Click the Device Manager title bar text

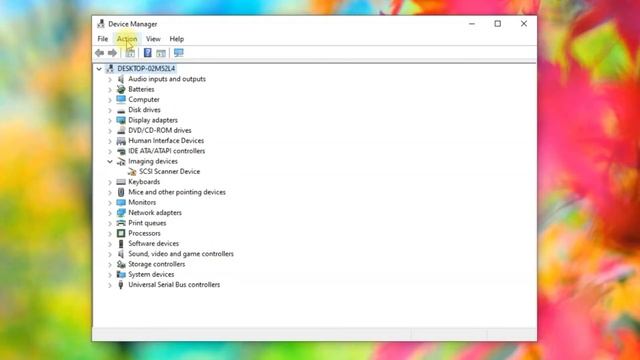coord(133,24)
